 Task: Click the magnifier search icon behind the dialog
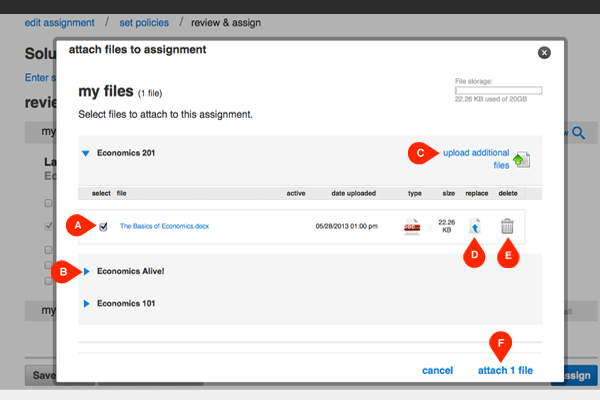(580, 131)
